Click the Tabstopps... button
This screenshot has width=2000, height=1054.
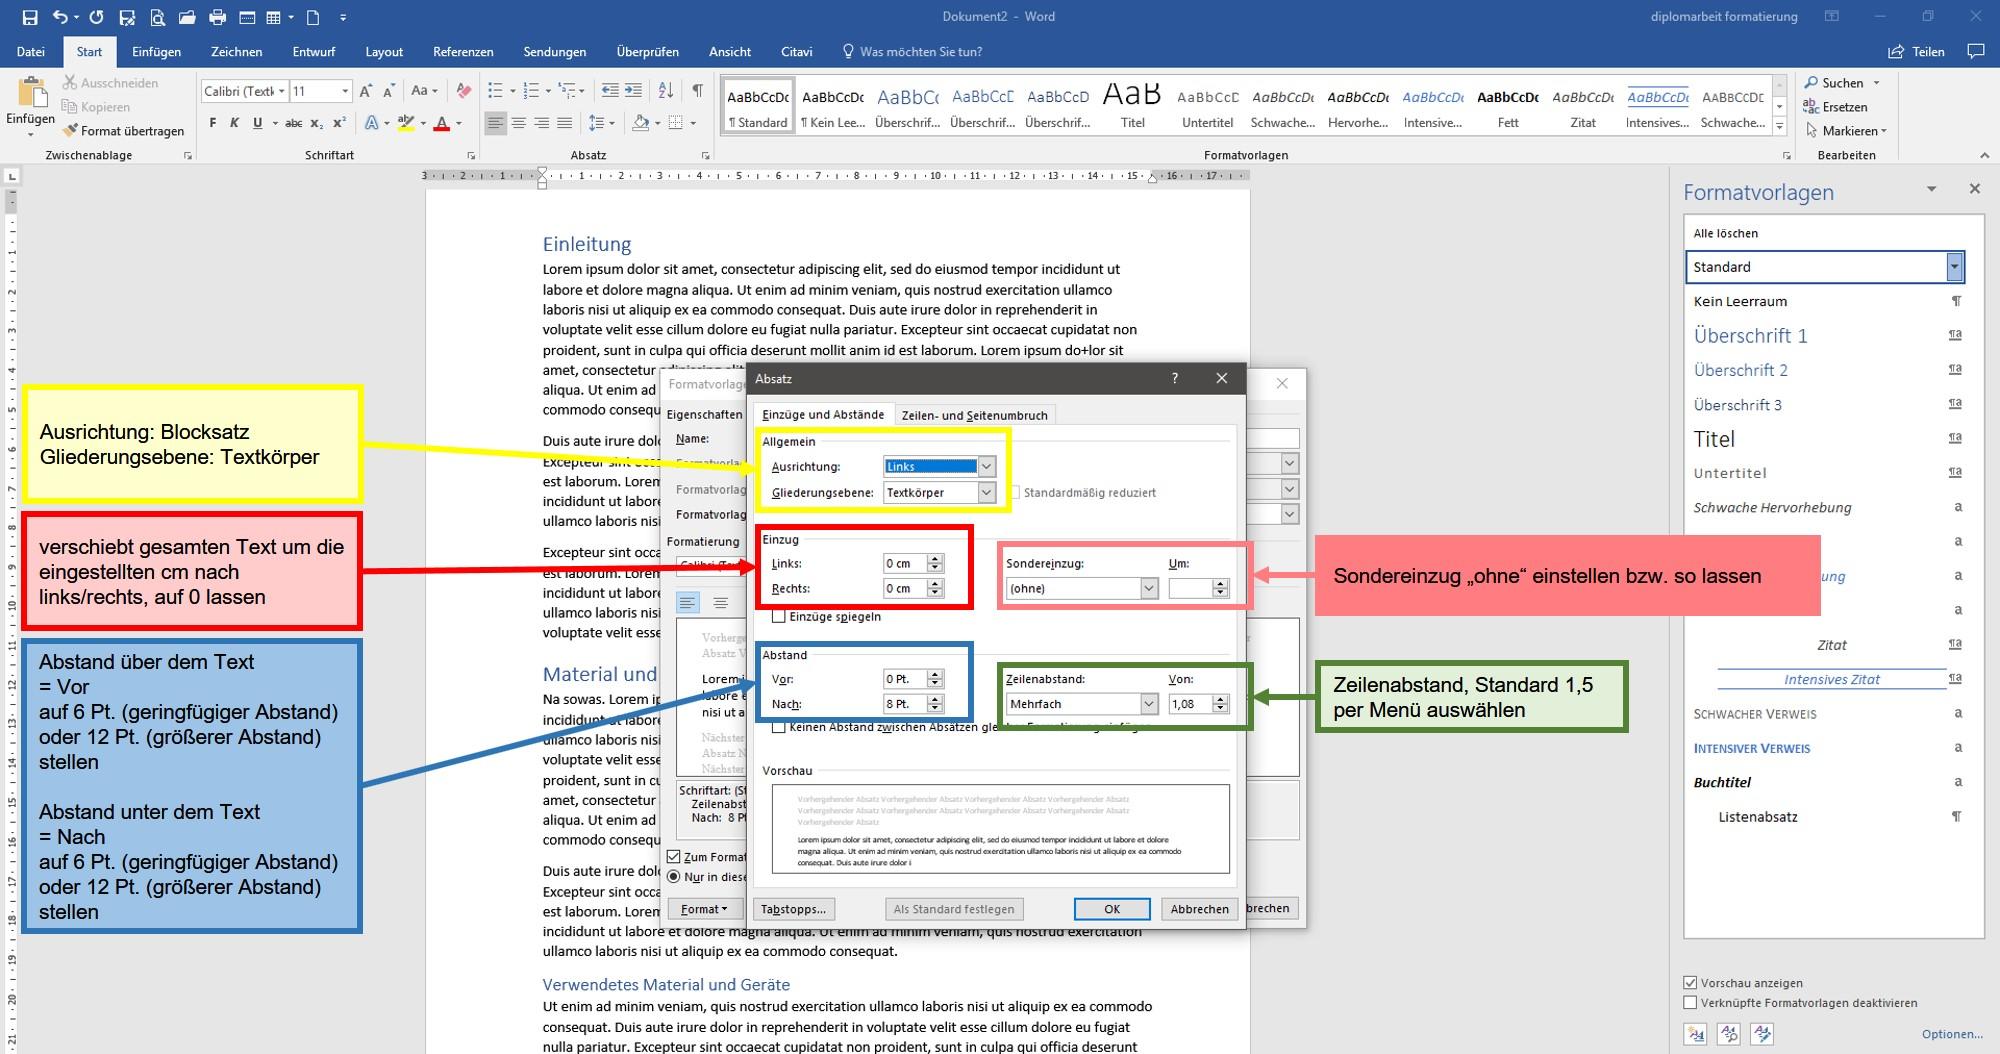click(x=793, y=909)
